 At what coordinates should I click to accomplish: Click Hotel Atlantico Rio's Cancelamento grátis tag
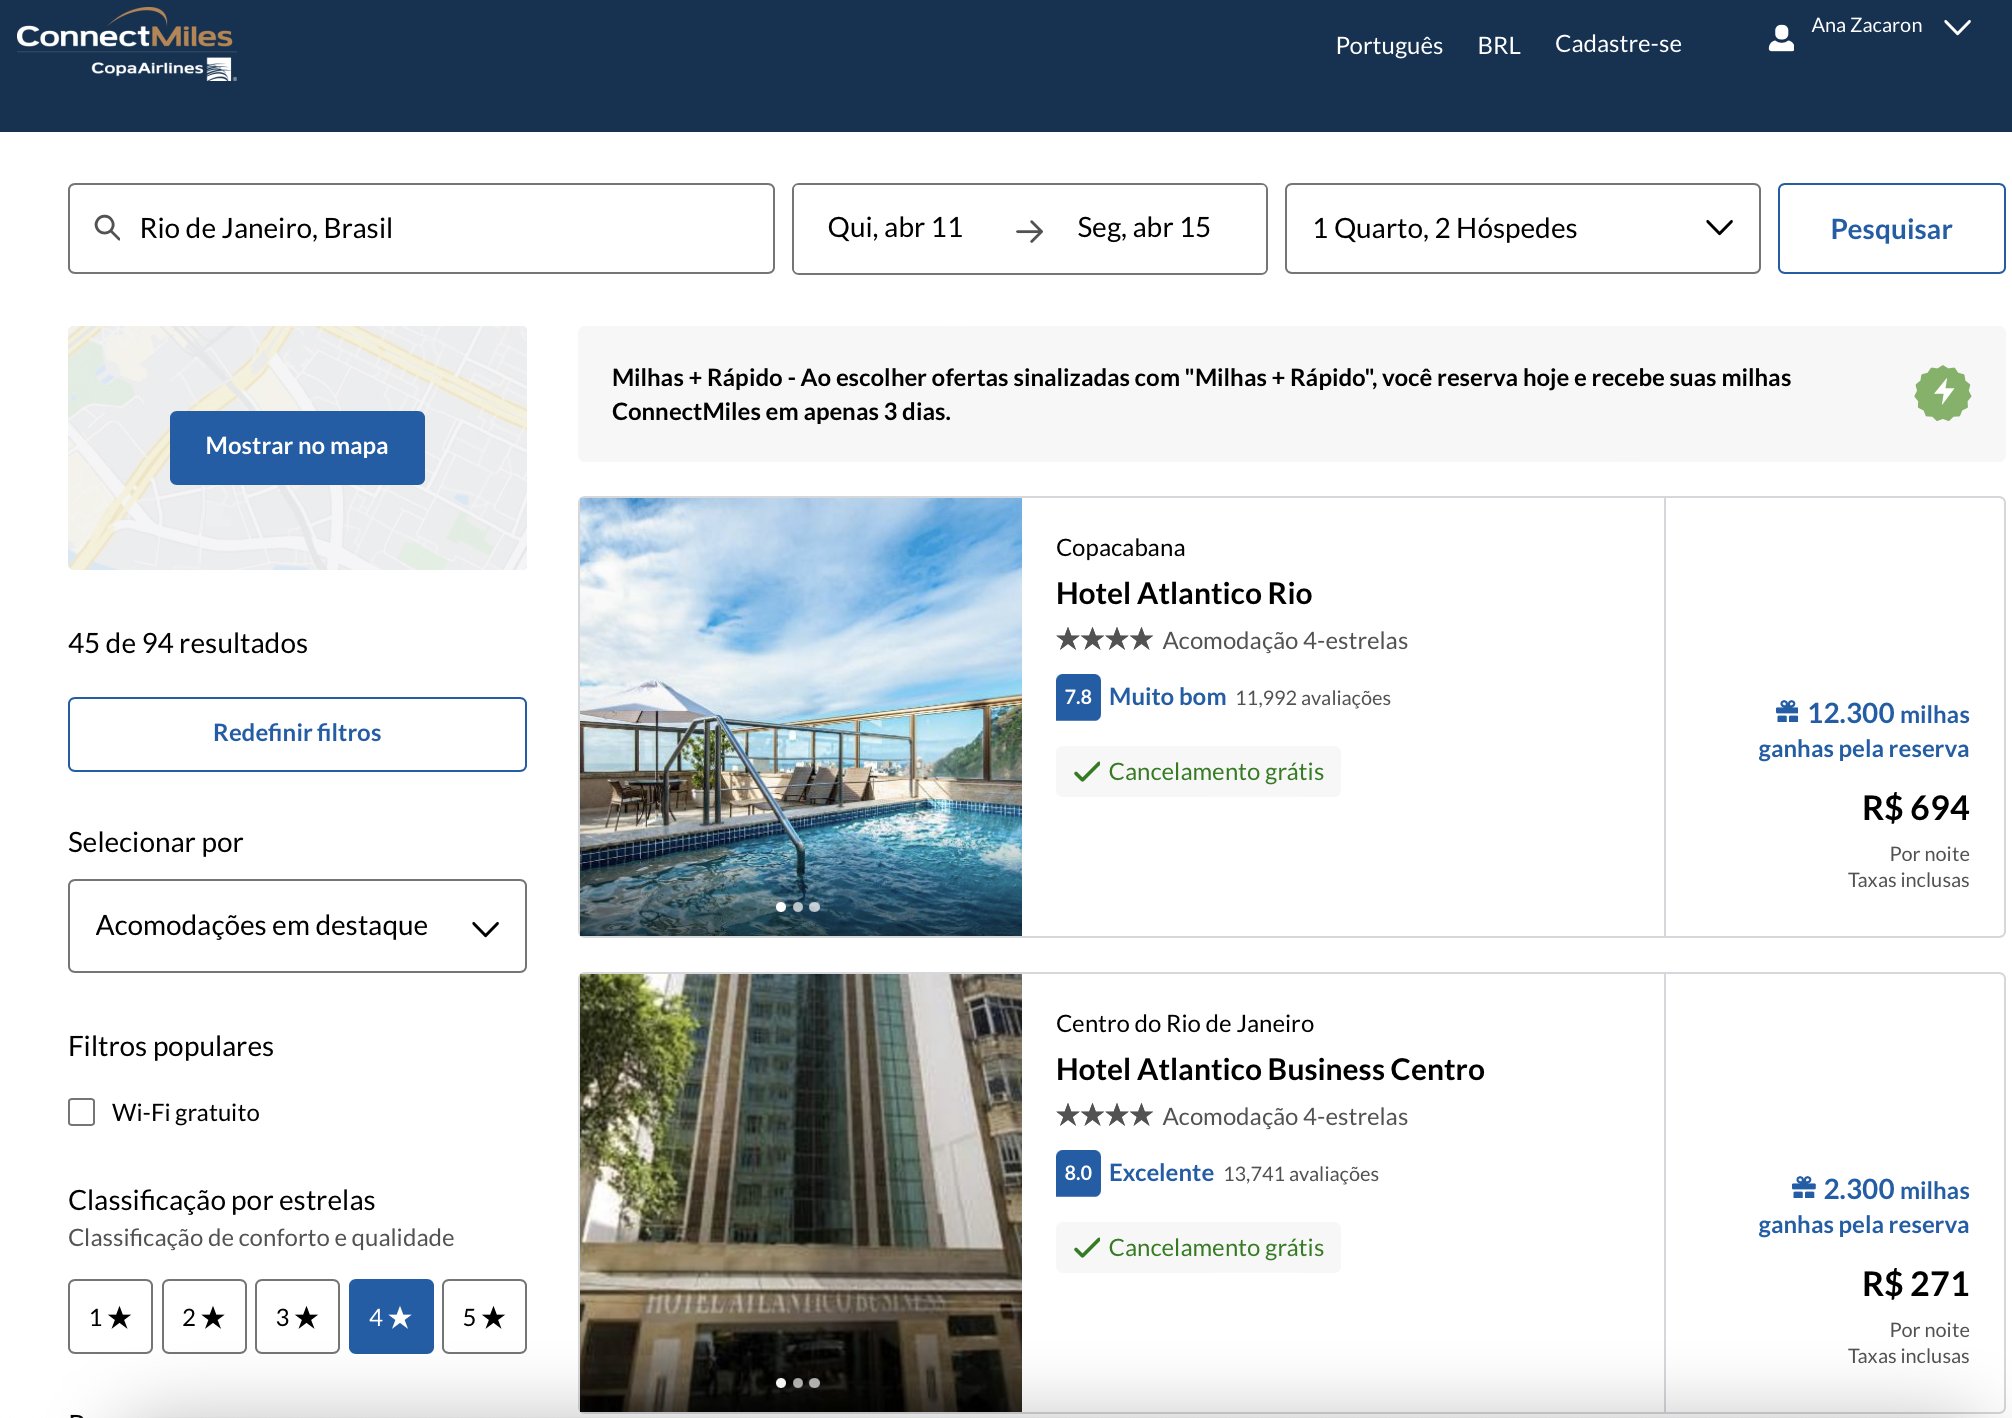pyautogui.click(x=1198, y=772)
